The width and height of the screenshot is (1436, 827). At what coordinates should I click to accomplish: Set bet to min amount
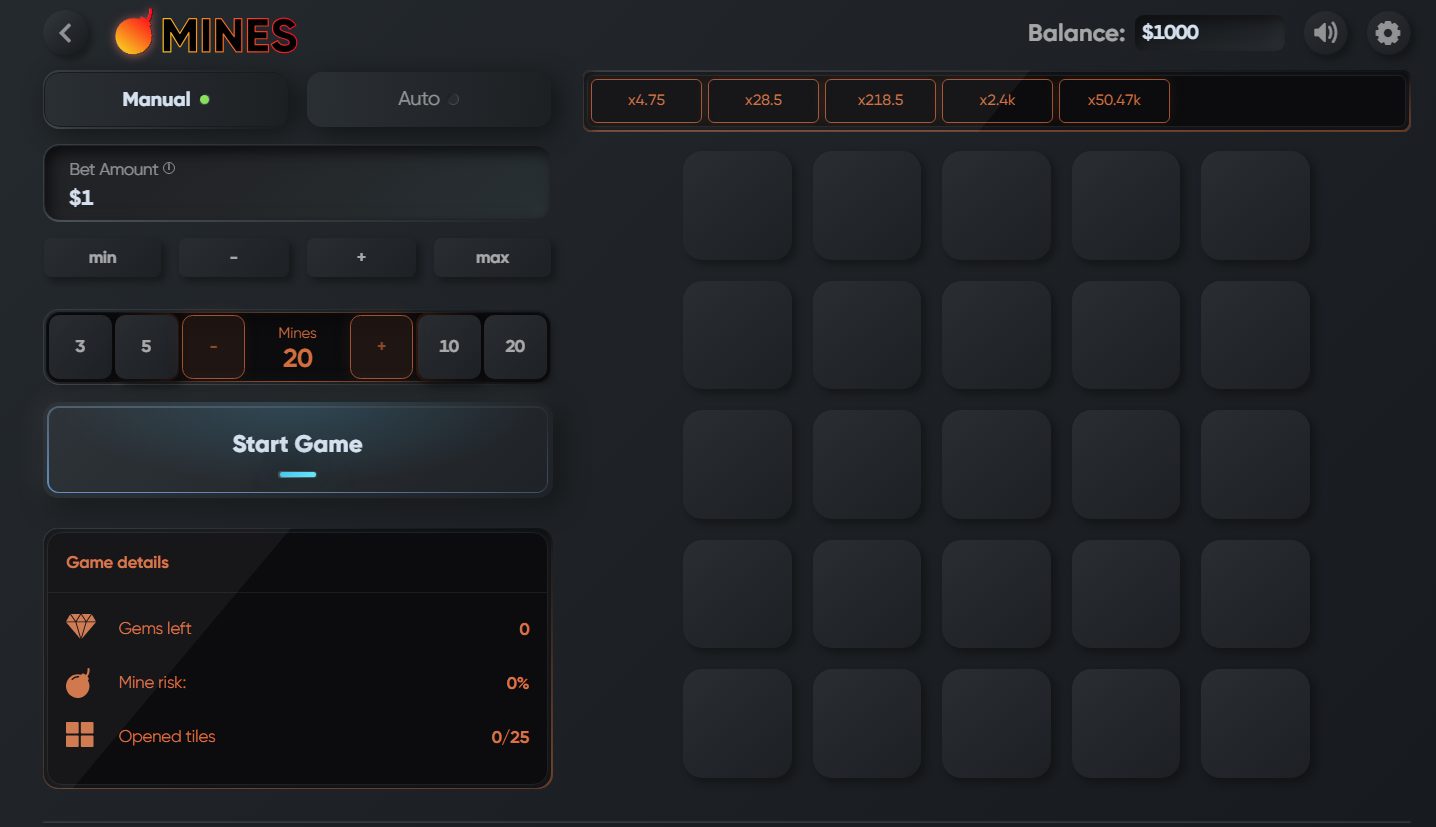click(x=102, y=257)
